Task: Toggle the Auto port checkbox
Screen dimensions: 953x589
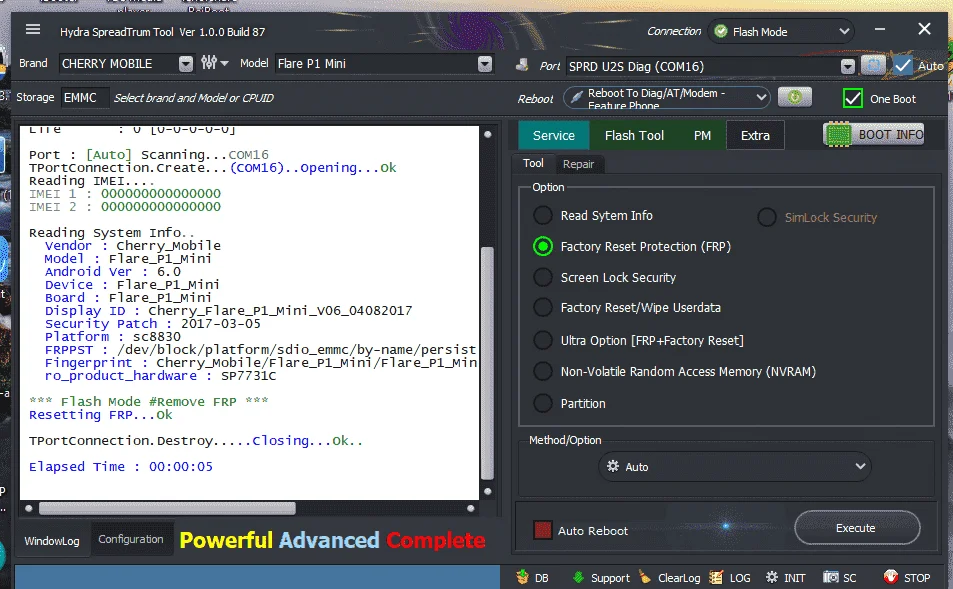Action: [x=903, y=65]
